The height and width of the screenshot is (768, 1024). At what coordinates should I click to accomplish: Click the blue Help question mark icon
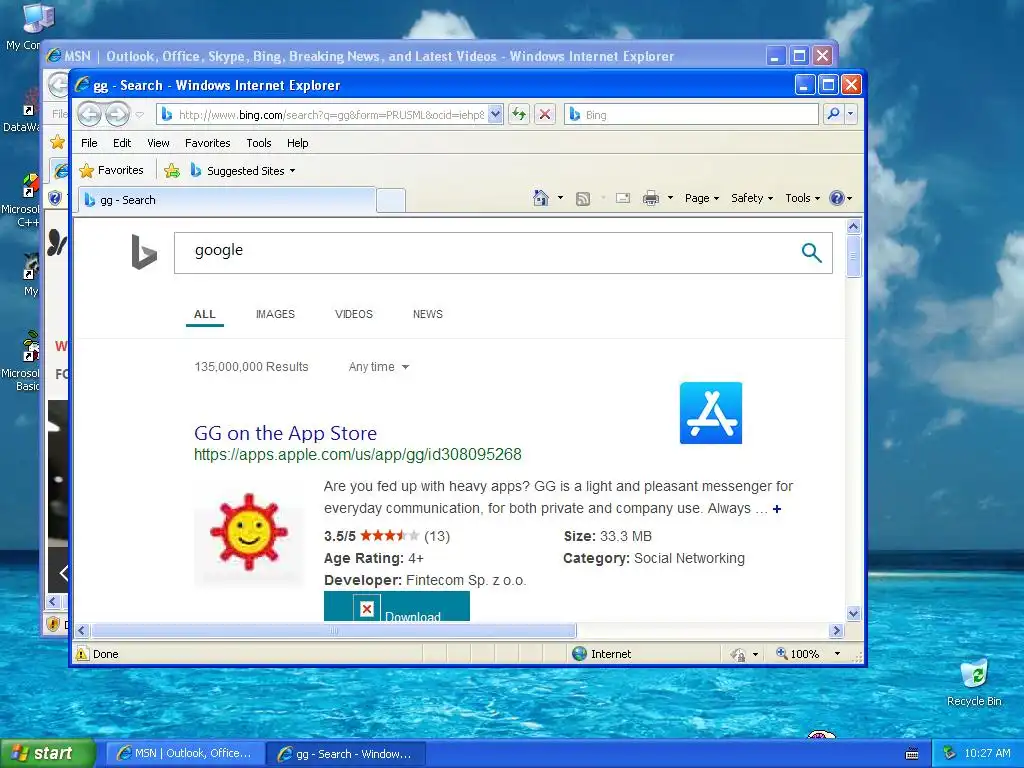(837, 198)
